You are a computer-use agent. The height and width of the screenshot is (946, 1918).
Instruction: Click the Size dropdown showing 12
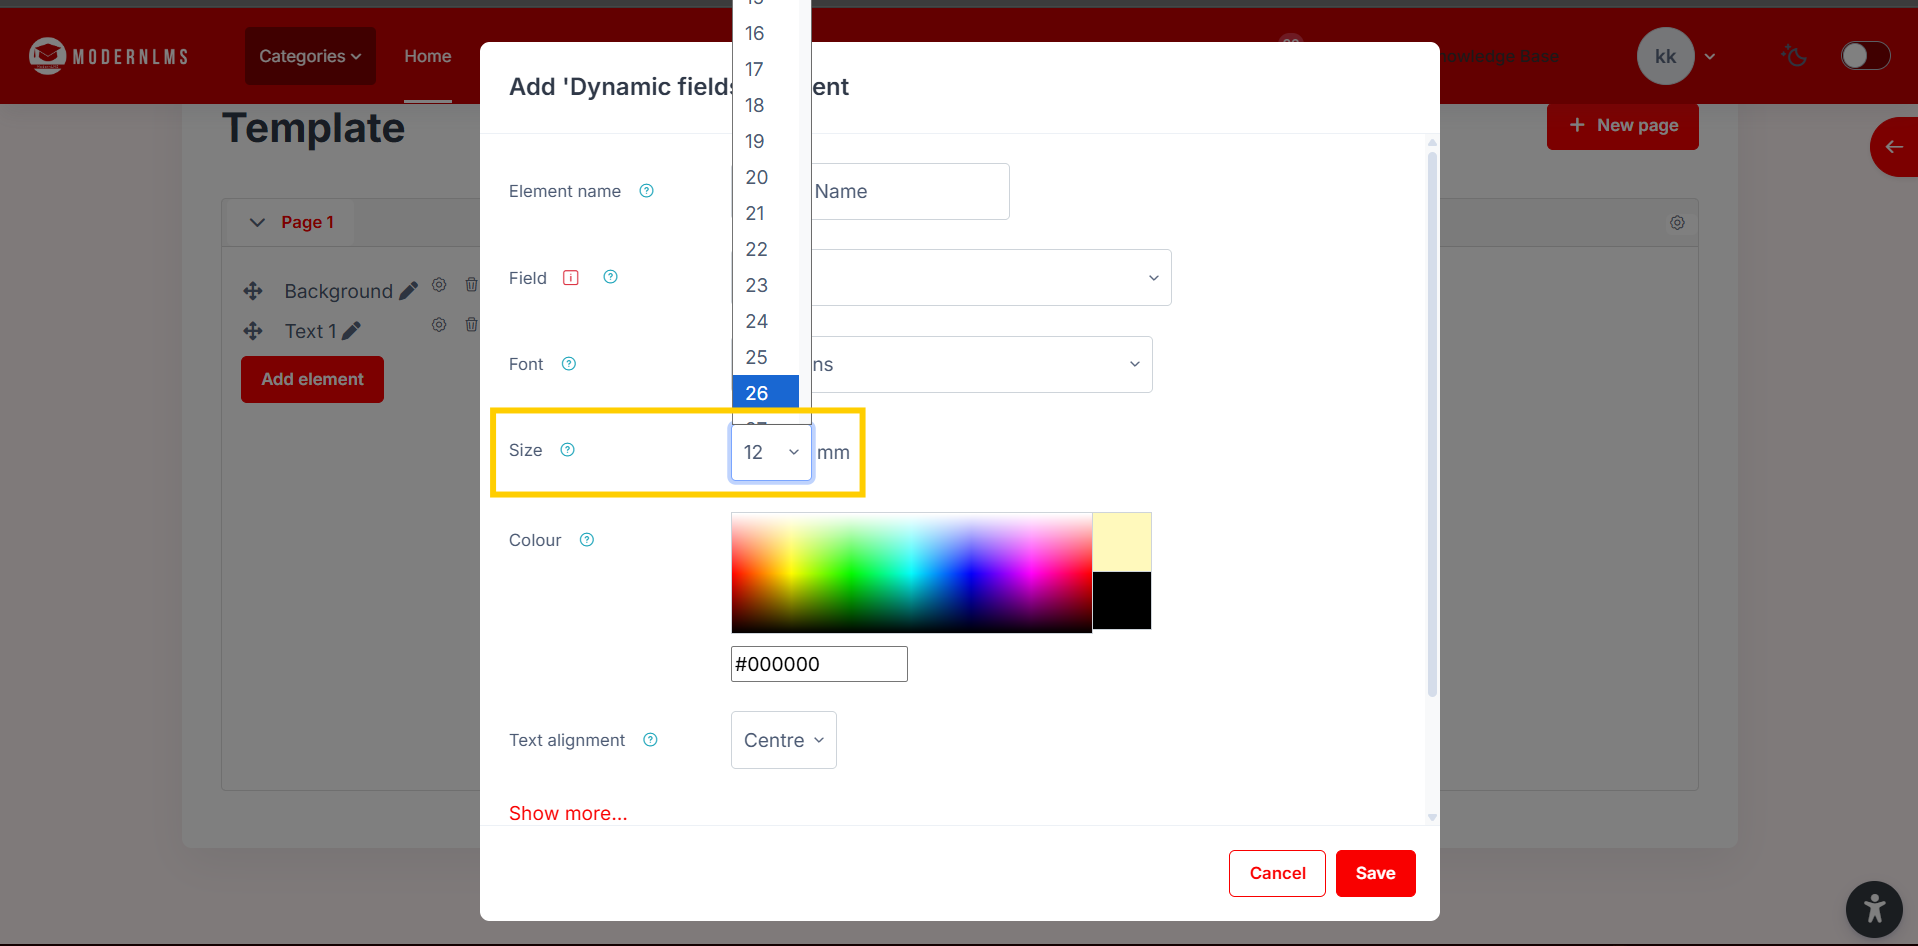771,452
